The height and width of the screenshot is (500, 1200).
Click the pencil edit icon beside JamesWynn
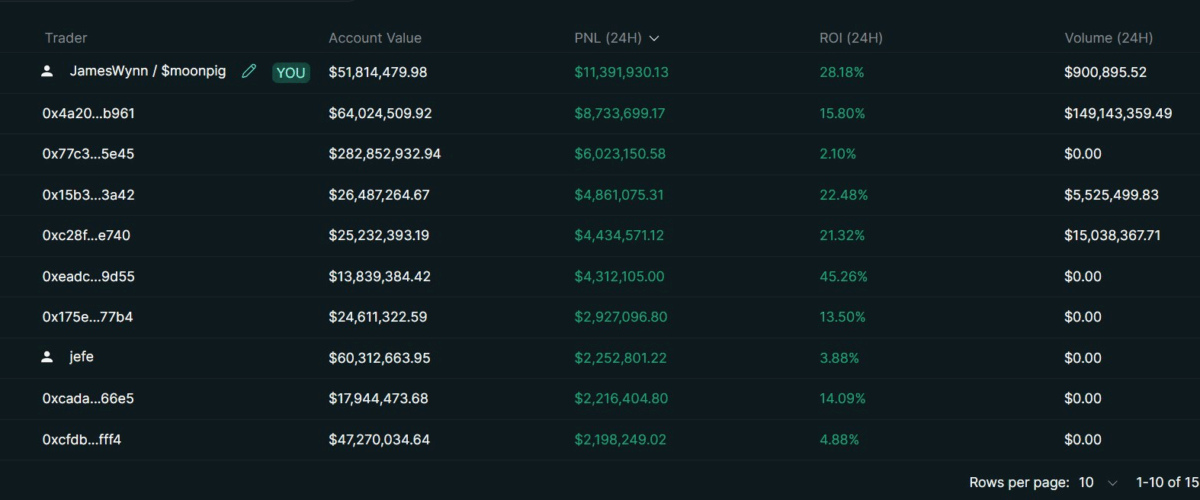(x=249, y=71)
